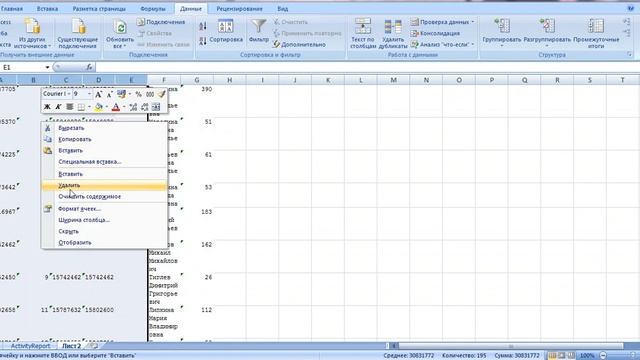640x360 pixels.
Task: Expand Анализ "что-если" dropdown
Action: click(473, 44)
